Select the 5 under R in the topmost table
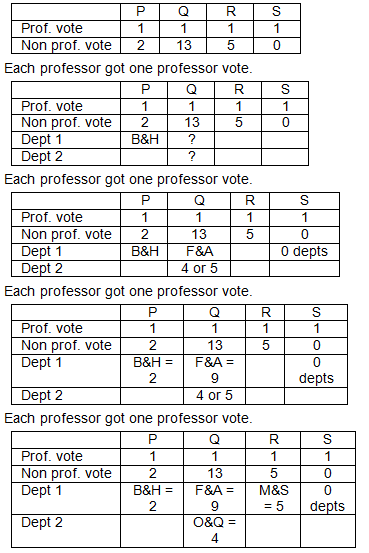 pos(230,45)
